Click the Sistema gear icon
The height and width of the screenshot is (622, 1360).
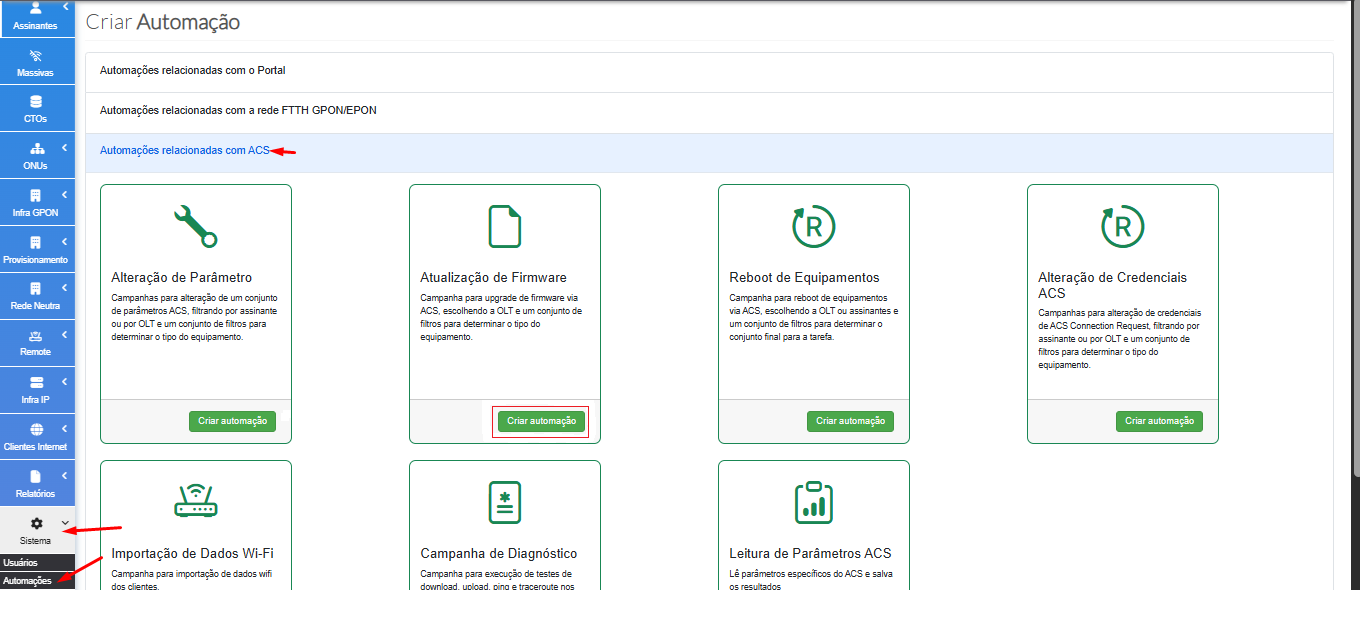coord(36,523)
